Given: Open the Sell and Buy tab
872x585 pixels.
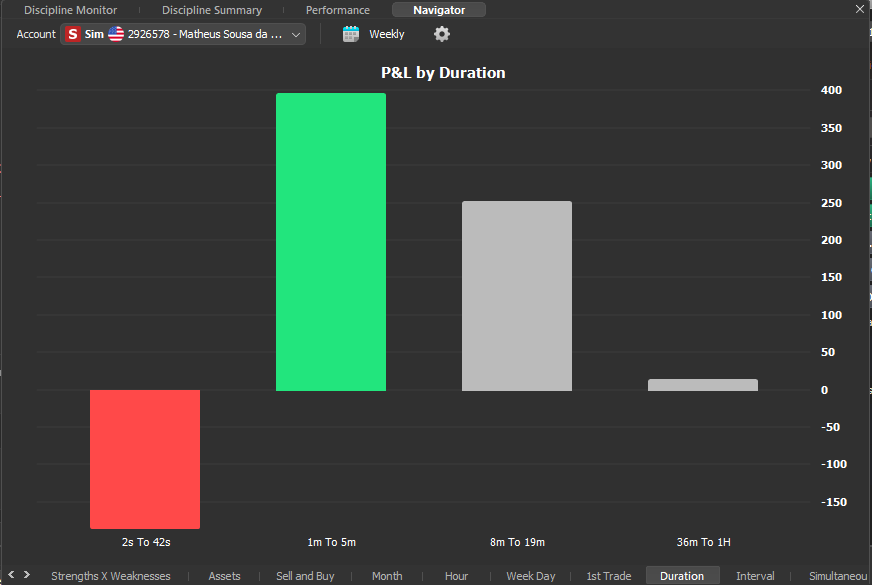Looking at the screenshot, I should click(305, 576).
